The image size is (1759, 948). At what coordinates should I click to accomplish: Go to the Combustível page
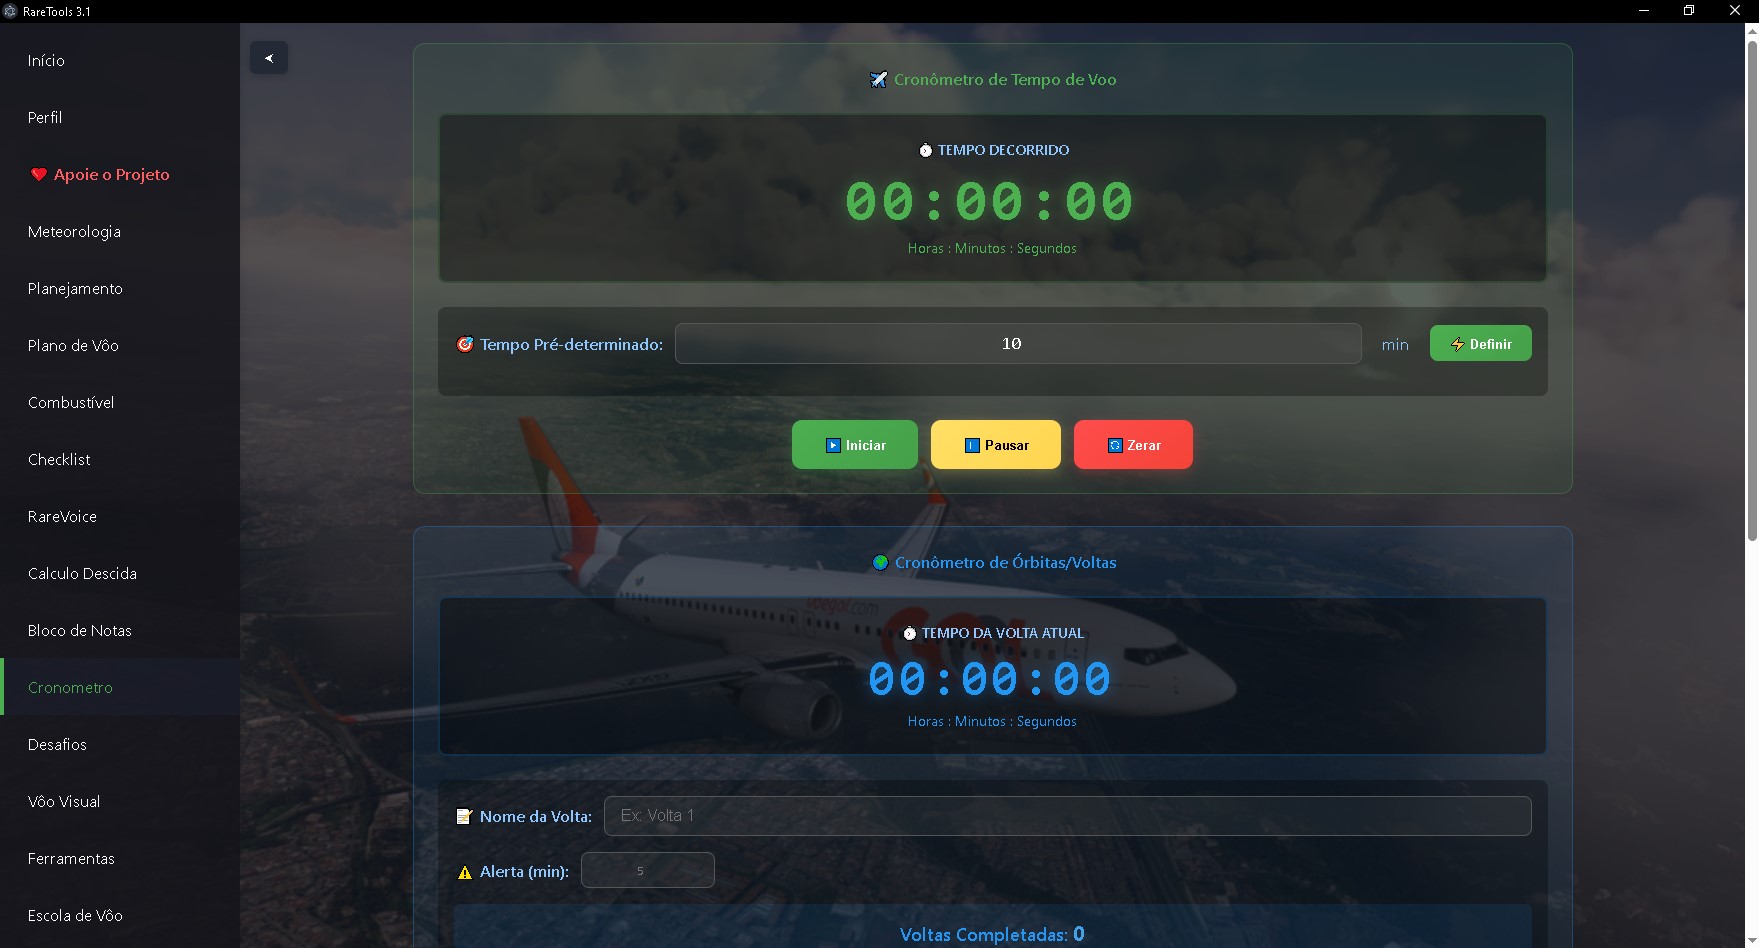[x=120, y=403]
